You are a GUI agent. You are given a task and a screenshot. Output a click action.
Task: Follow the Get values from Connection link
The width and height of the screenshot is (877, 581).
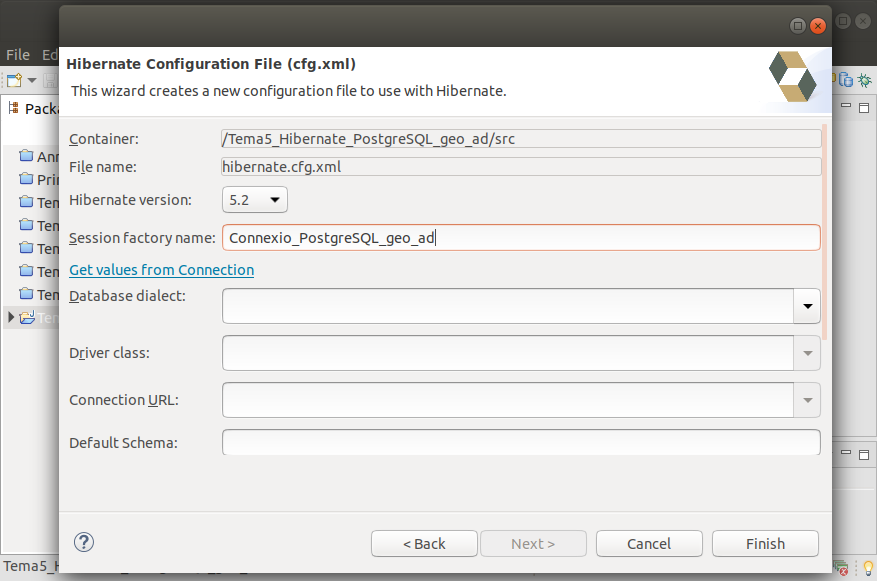[162, 270]
